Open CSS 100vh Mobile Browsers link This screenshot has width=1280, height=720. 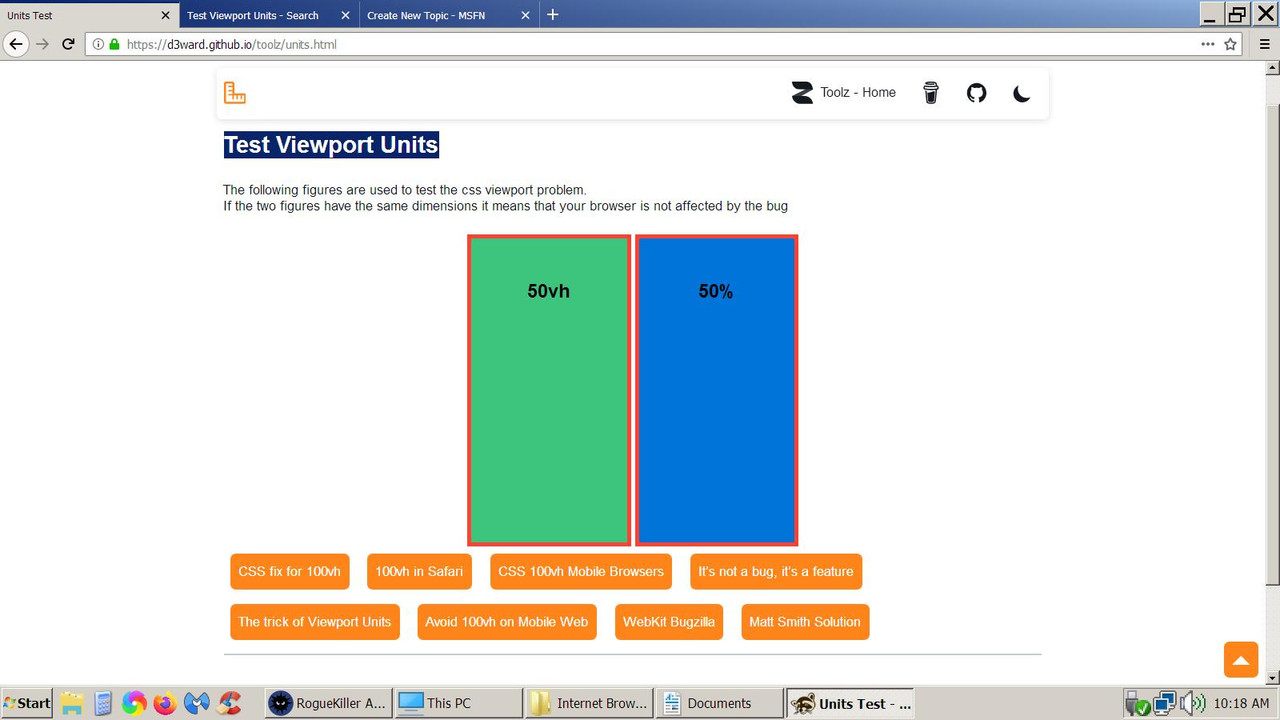point(581,572)
